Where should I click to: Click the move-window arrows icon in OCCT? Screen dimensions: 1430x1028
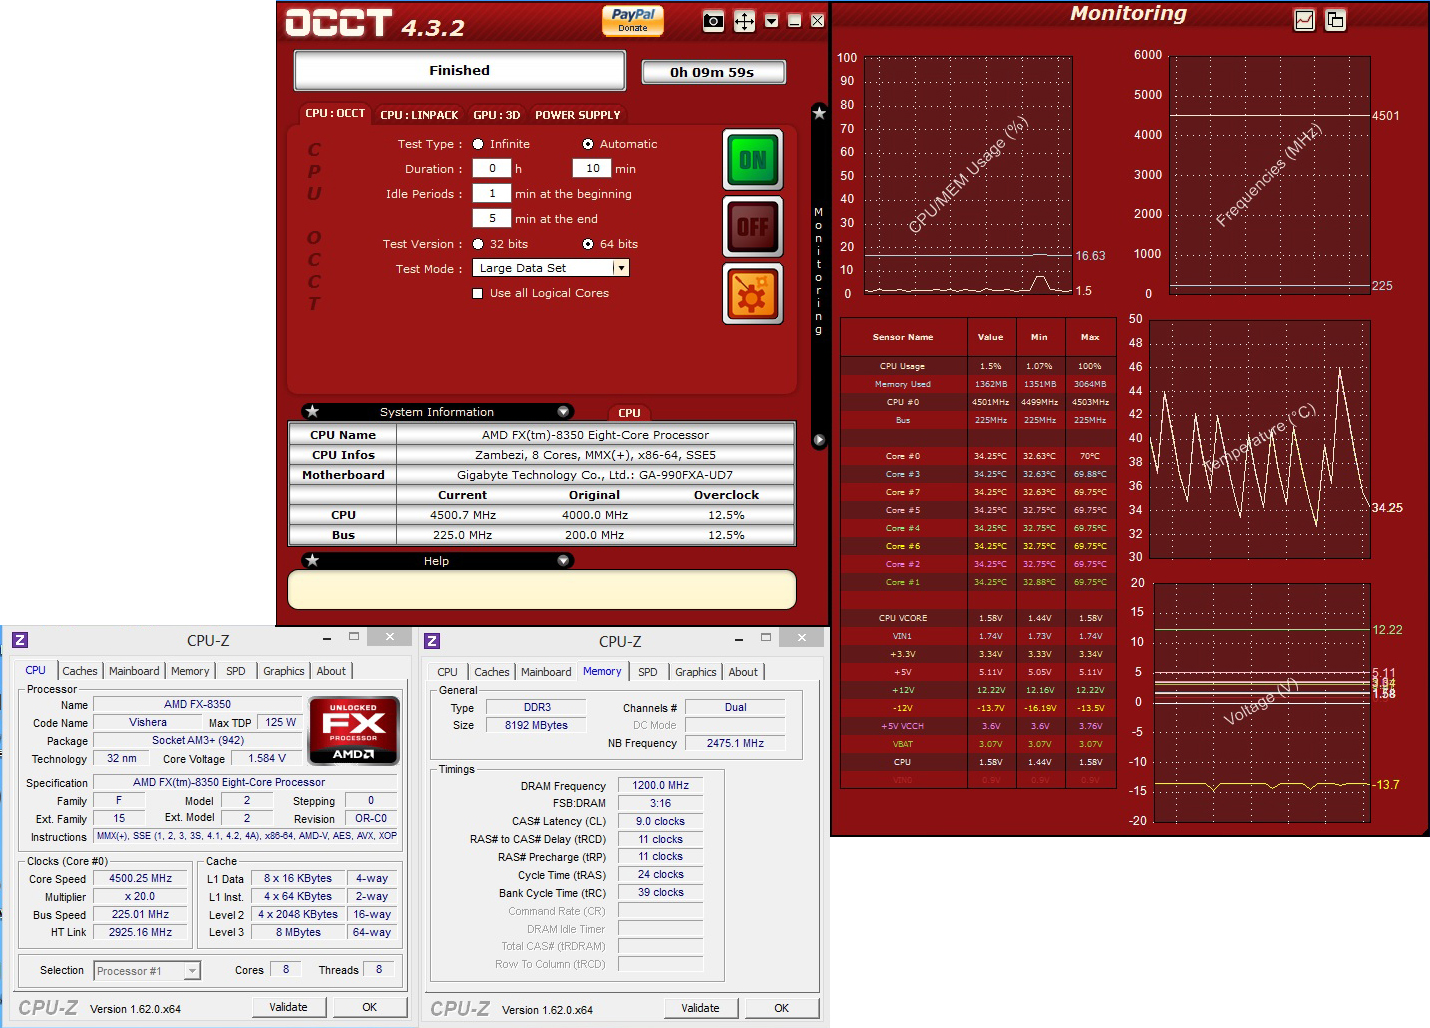point(744,21)
